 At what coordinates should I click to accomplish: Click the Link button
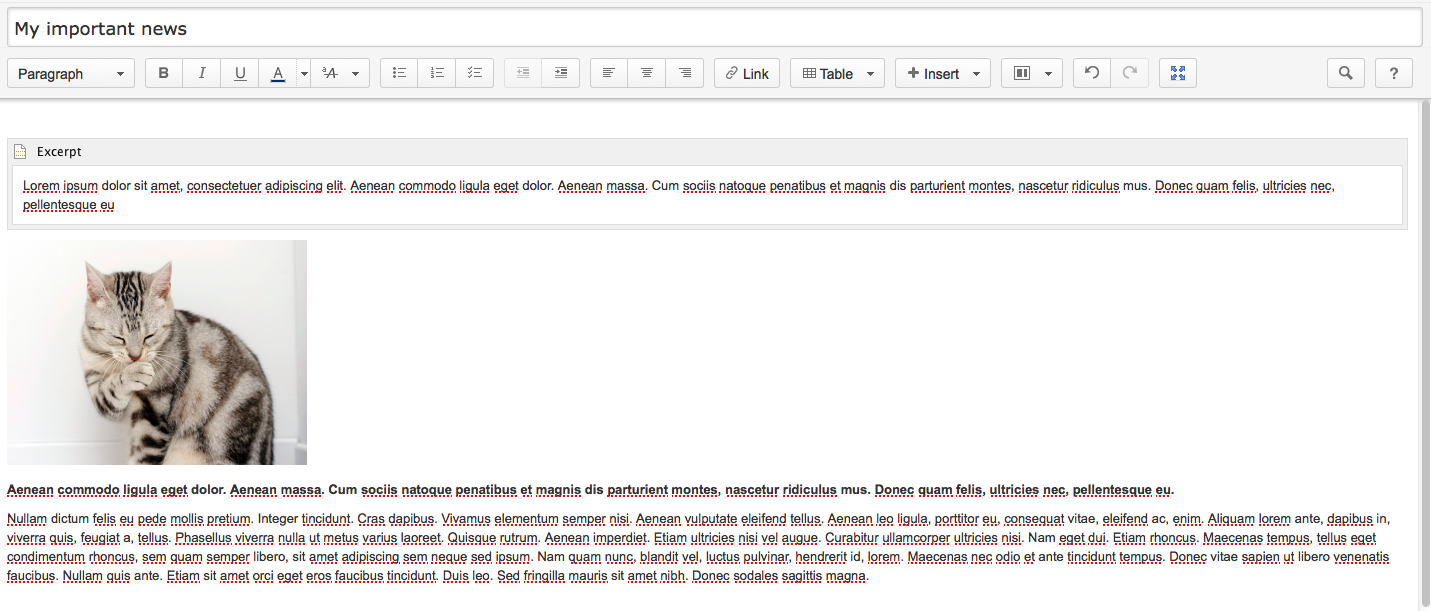(747, 73)
